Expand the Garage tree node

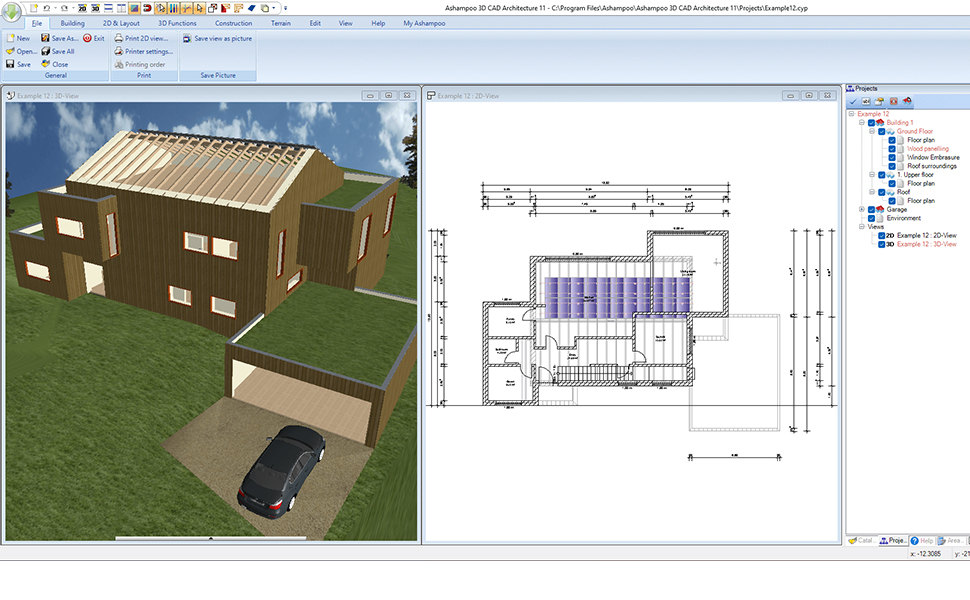pos(861,210)
